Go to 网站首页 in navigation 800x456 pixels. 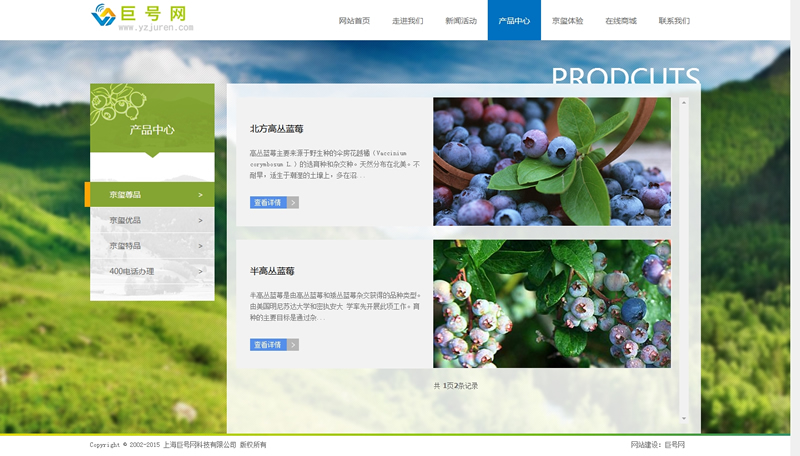(354, 20)
